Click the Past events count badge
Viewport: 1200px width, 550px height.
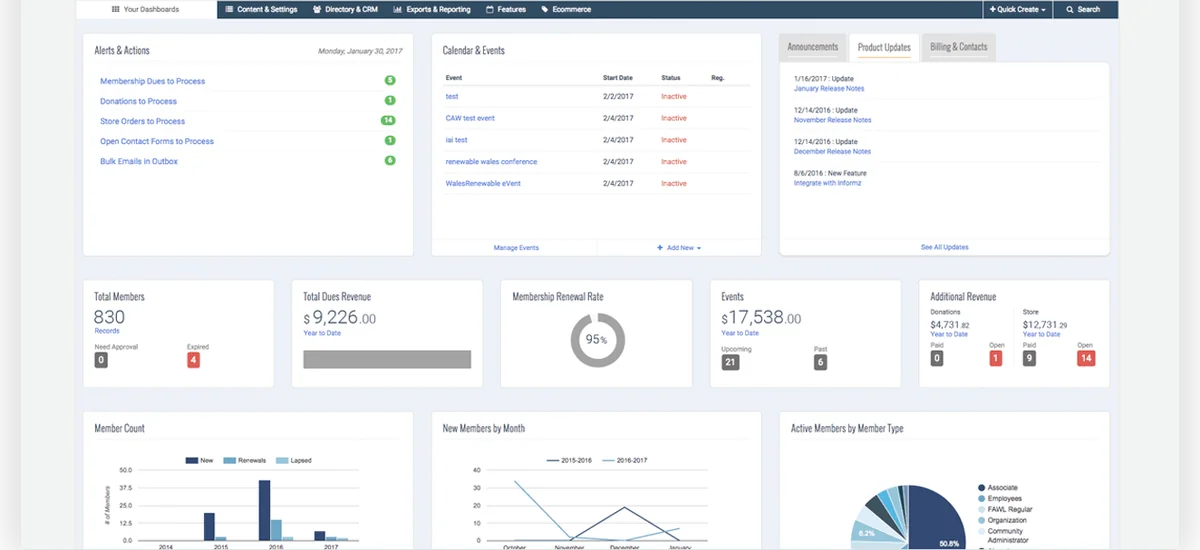tap(821, 362)
